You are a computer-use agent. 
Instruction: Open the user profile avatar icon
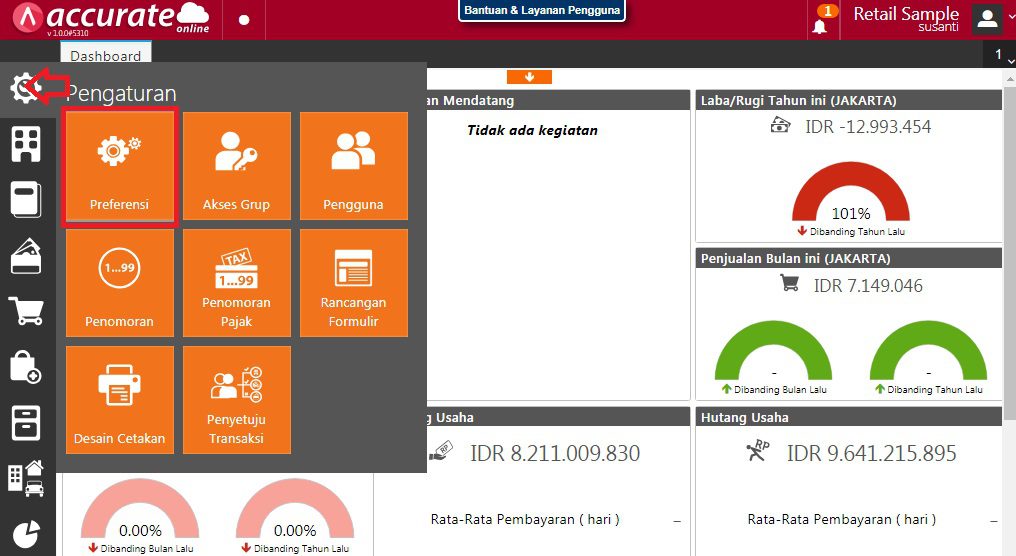987,19
